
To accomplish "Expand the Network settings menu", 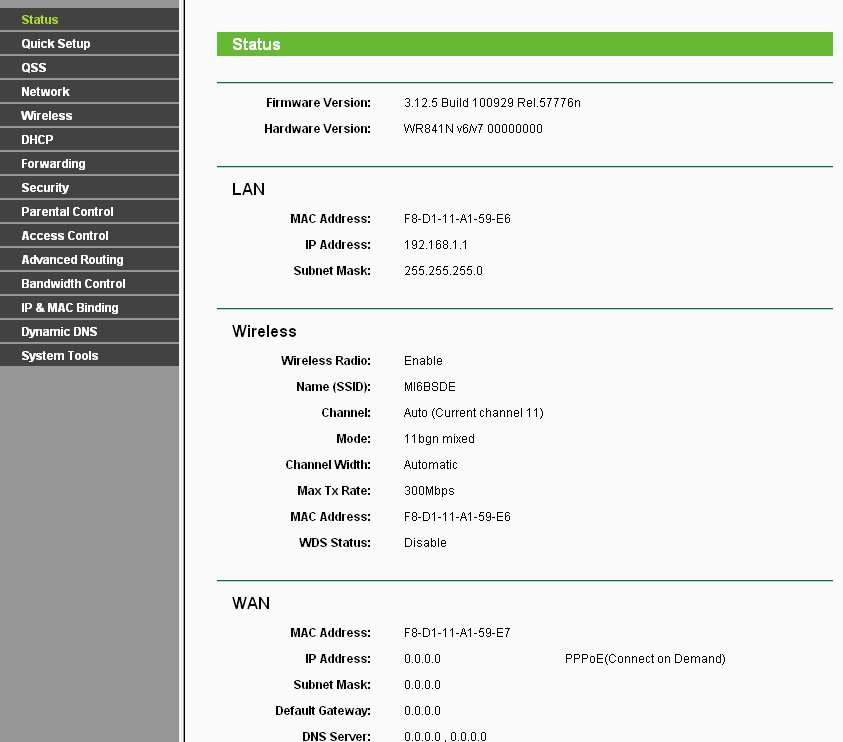I will point(46,91).
